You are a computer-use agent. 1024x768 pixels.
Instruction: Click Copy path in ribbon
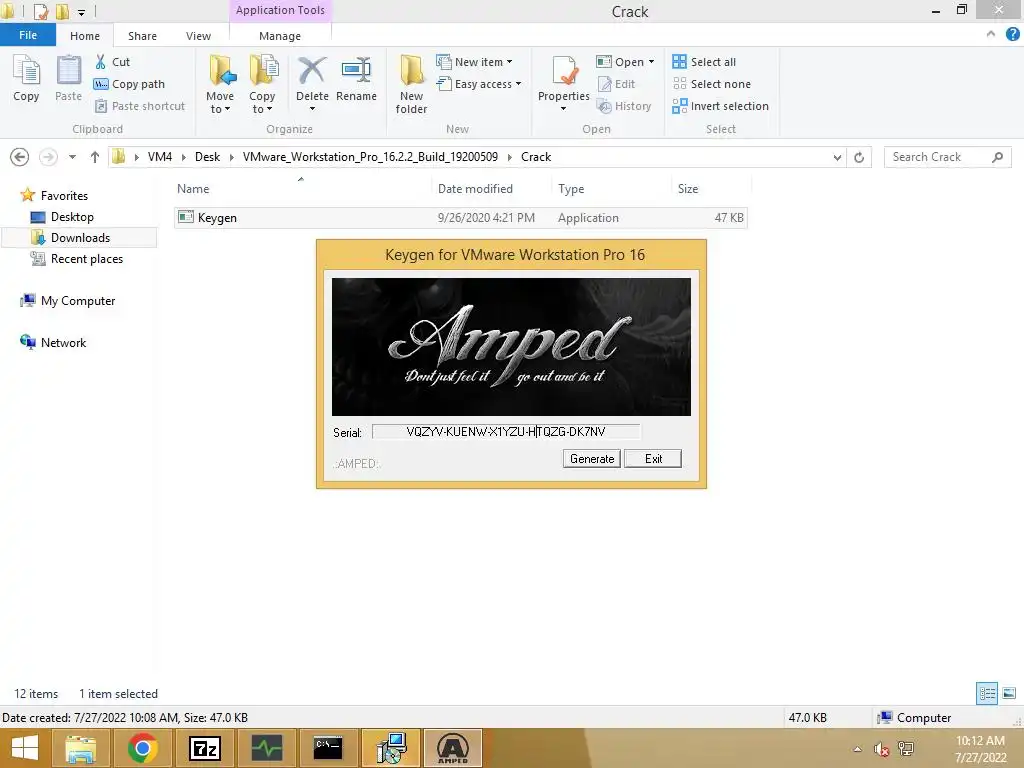pyautogui.click(x=129, y=84)
